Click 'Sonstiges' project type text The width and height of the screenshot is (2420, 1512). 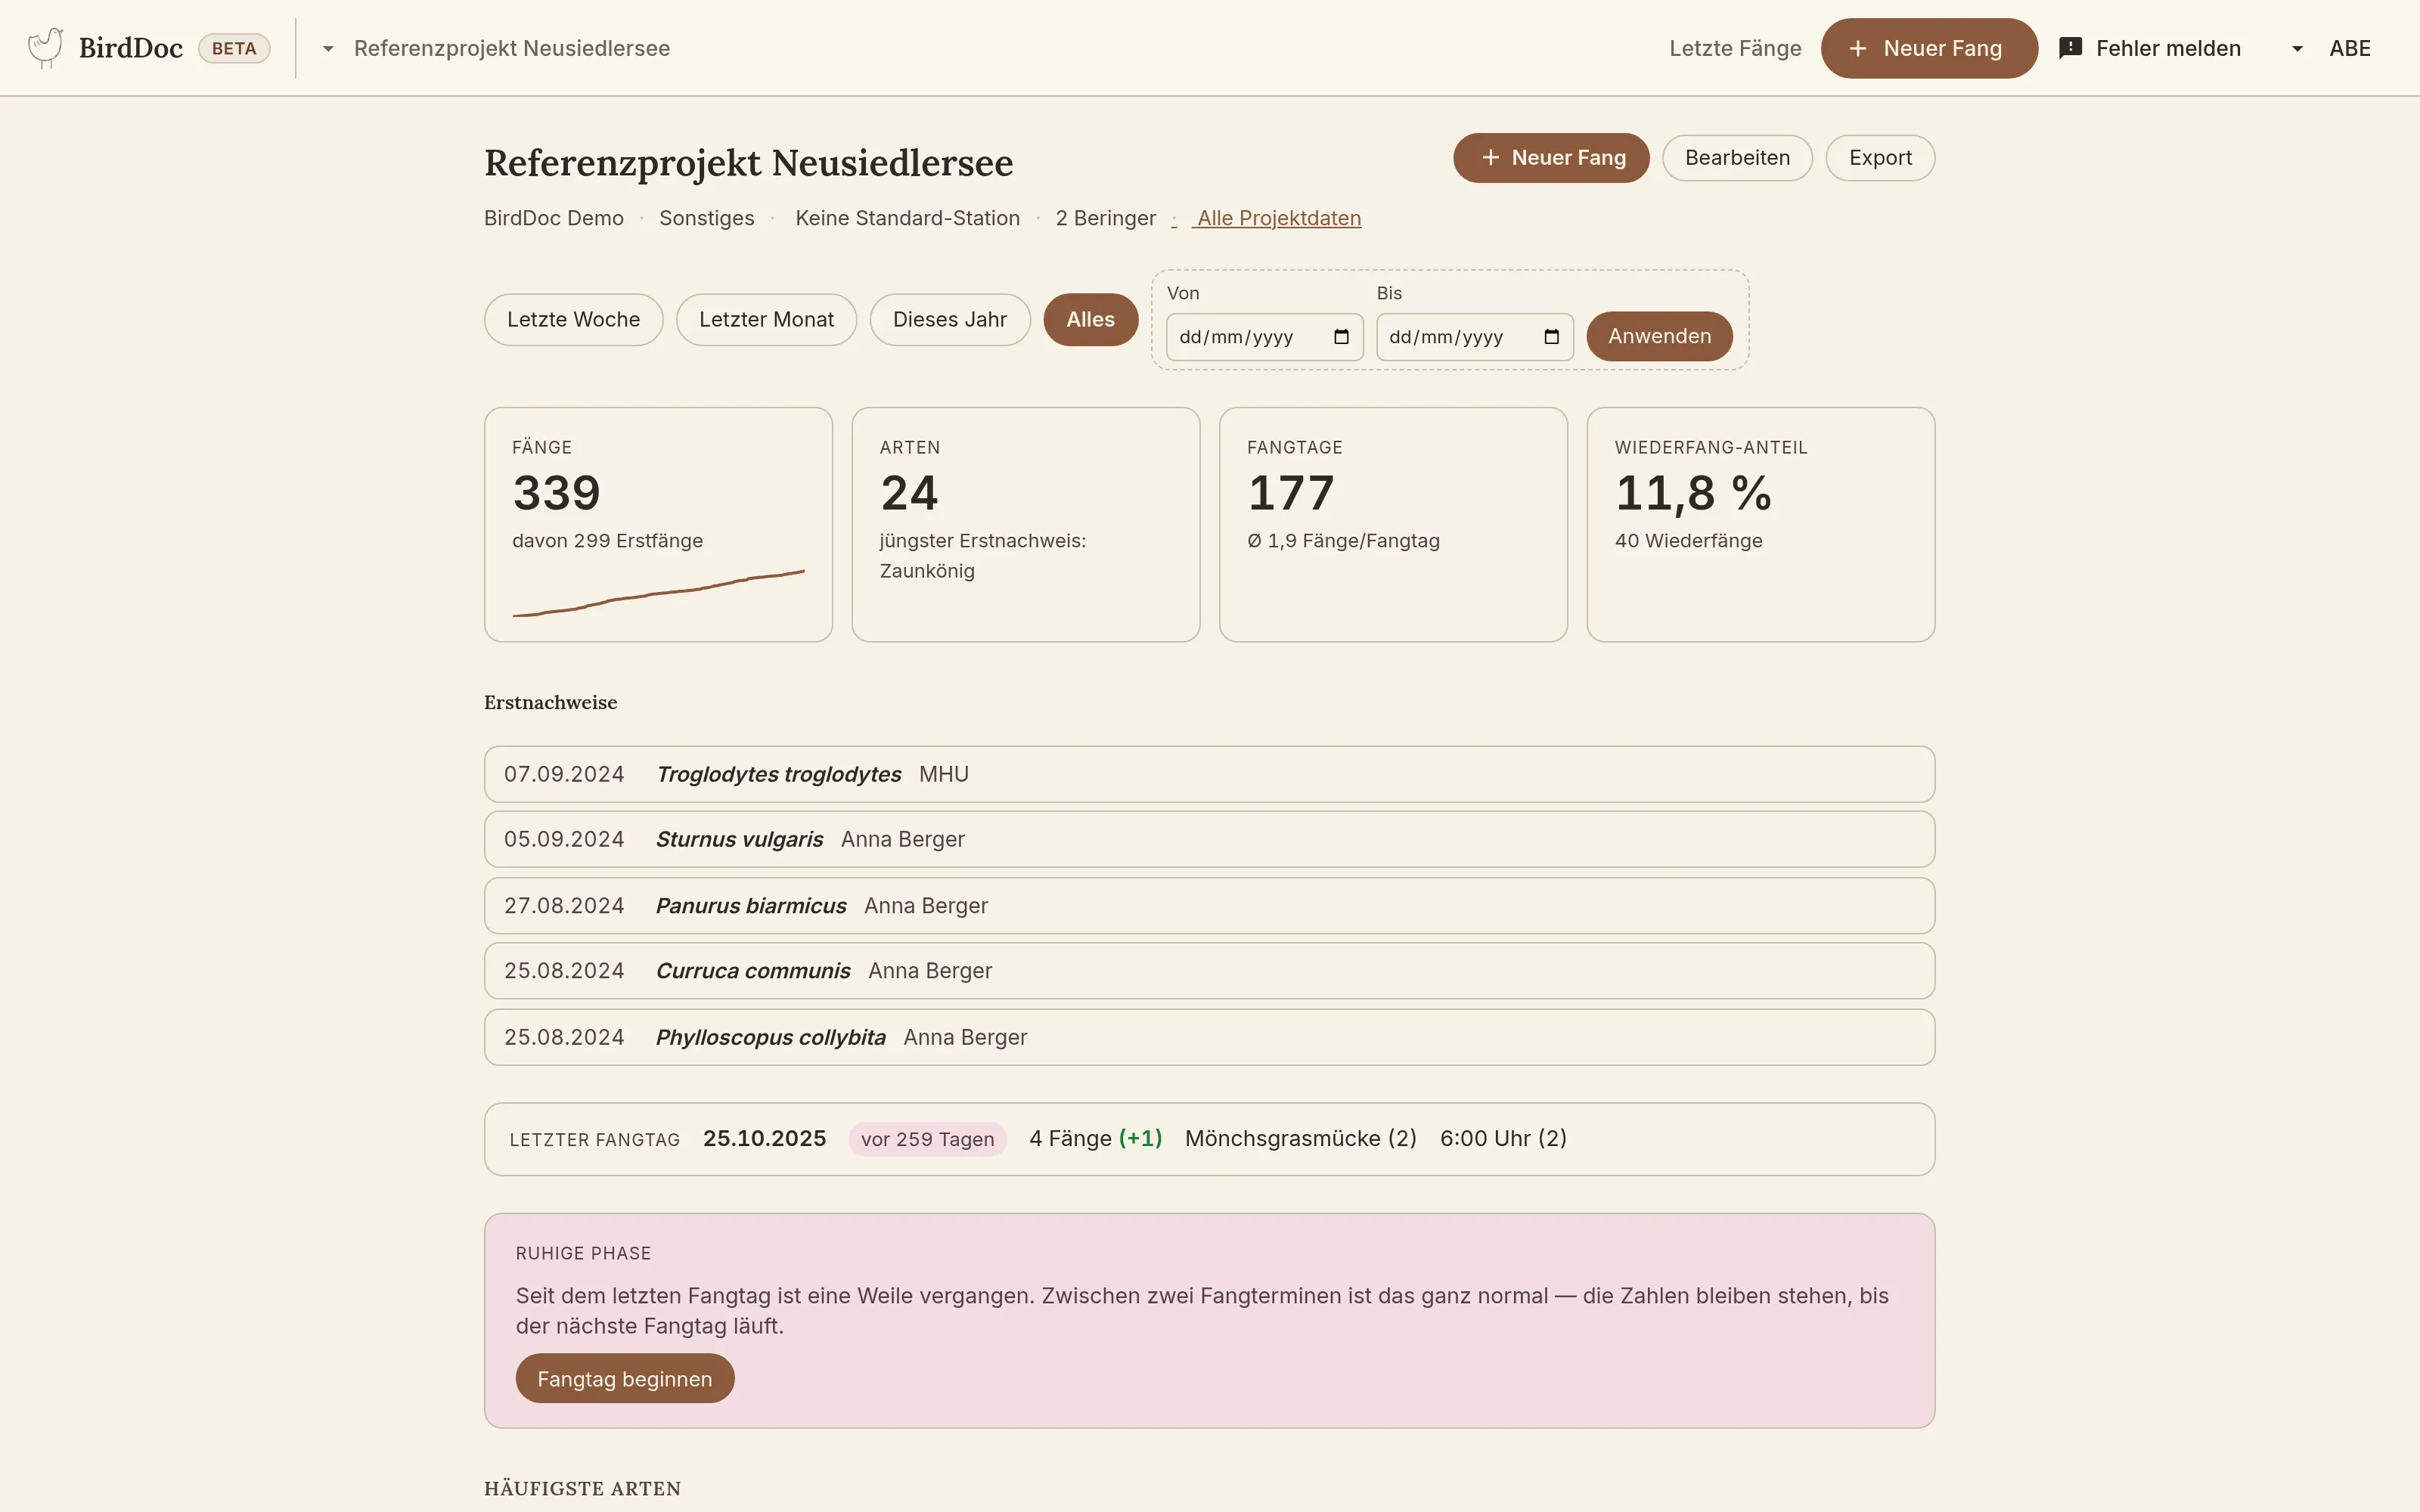(706, 218)
